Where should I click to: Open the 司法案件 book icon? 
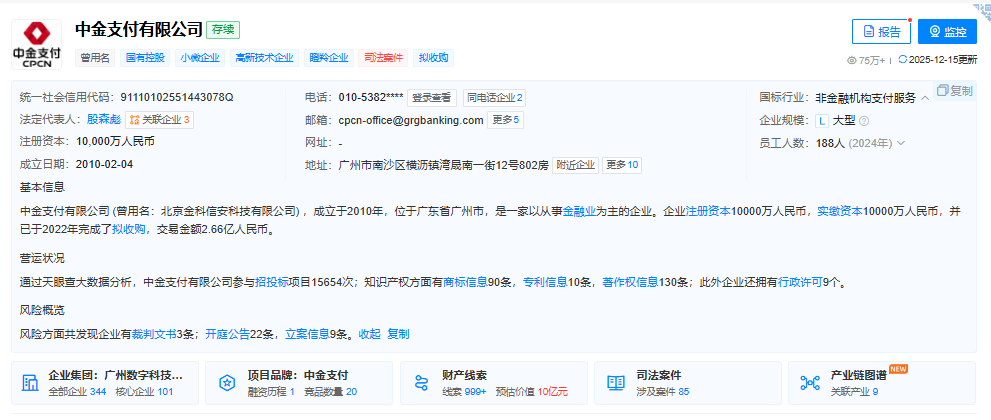pyautogui.click(x=616, y=383)
